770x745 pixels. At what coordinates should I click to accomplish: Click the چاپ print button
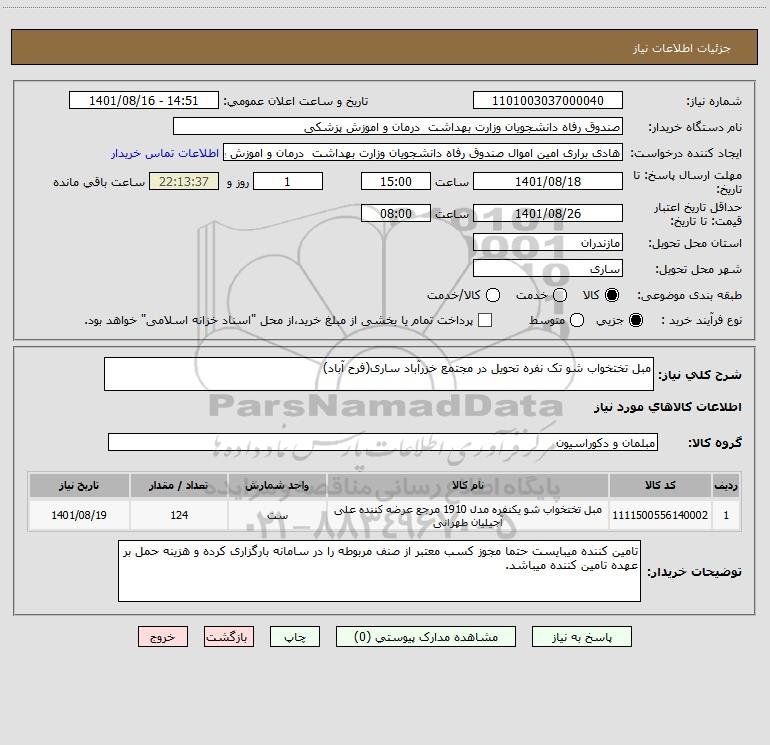coord(295,637)
